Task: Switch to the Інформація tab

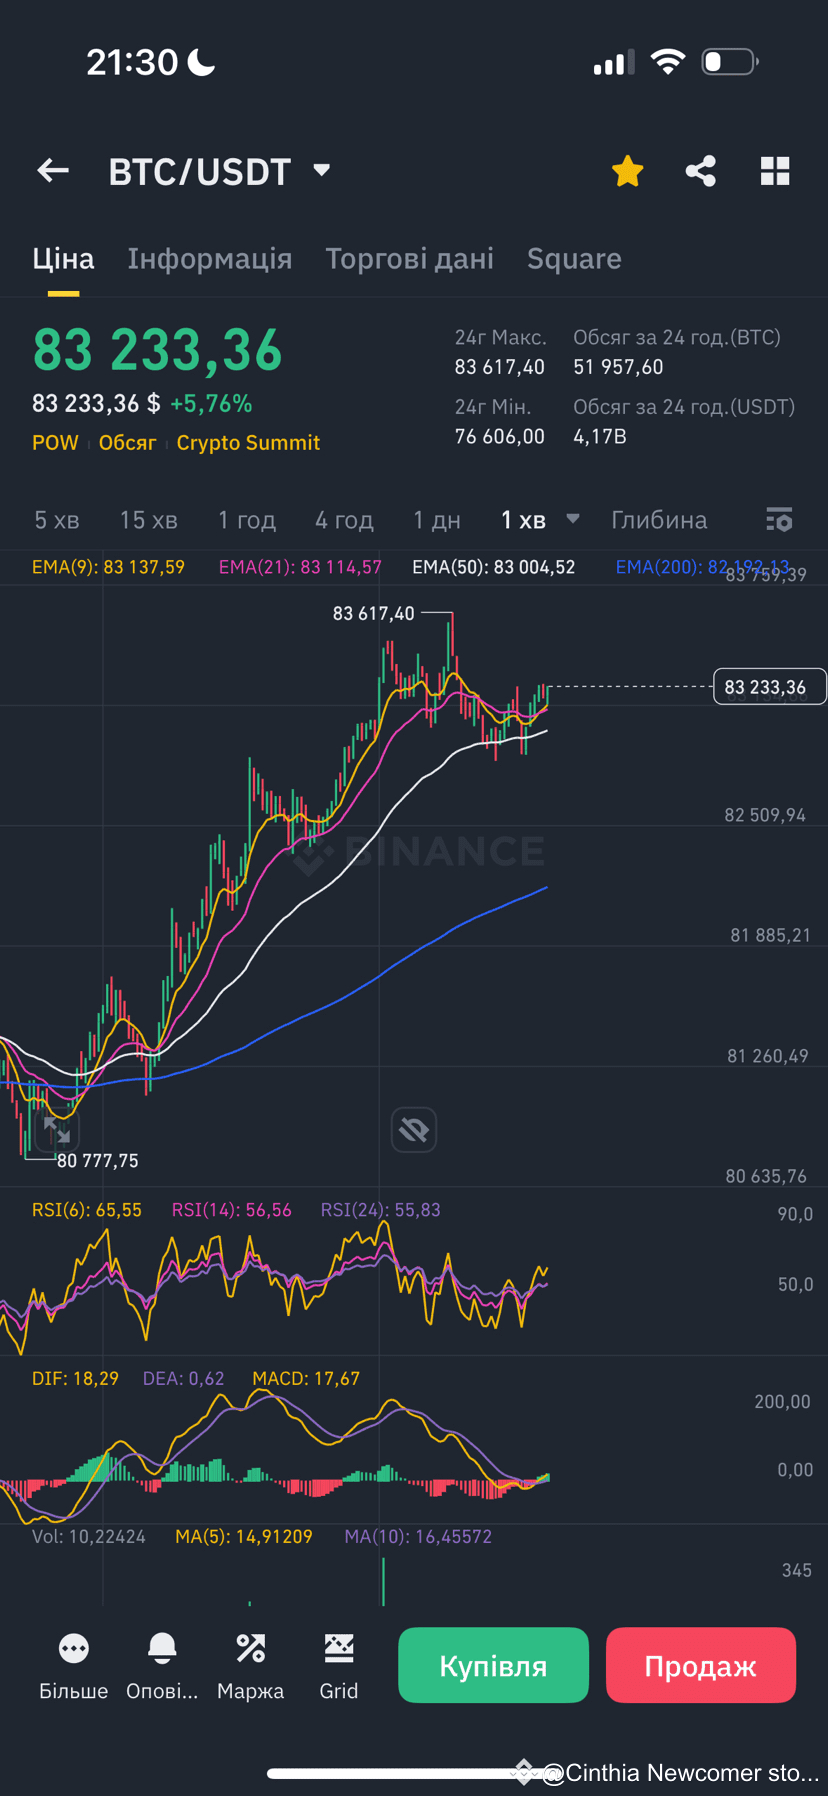Action: 210,259
